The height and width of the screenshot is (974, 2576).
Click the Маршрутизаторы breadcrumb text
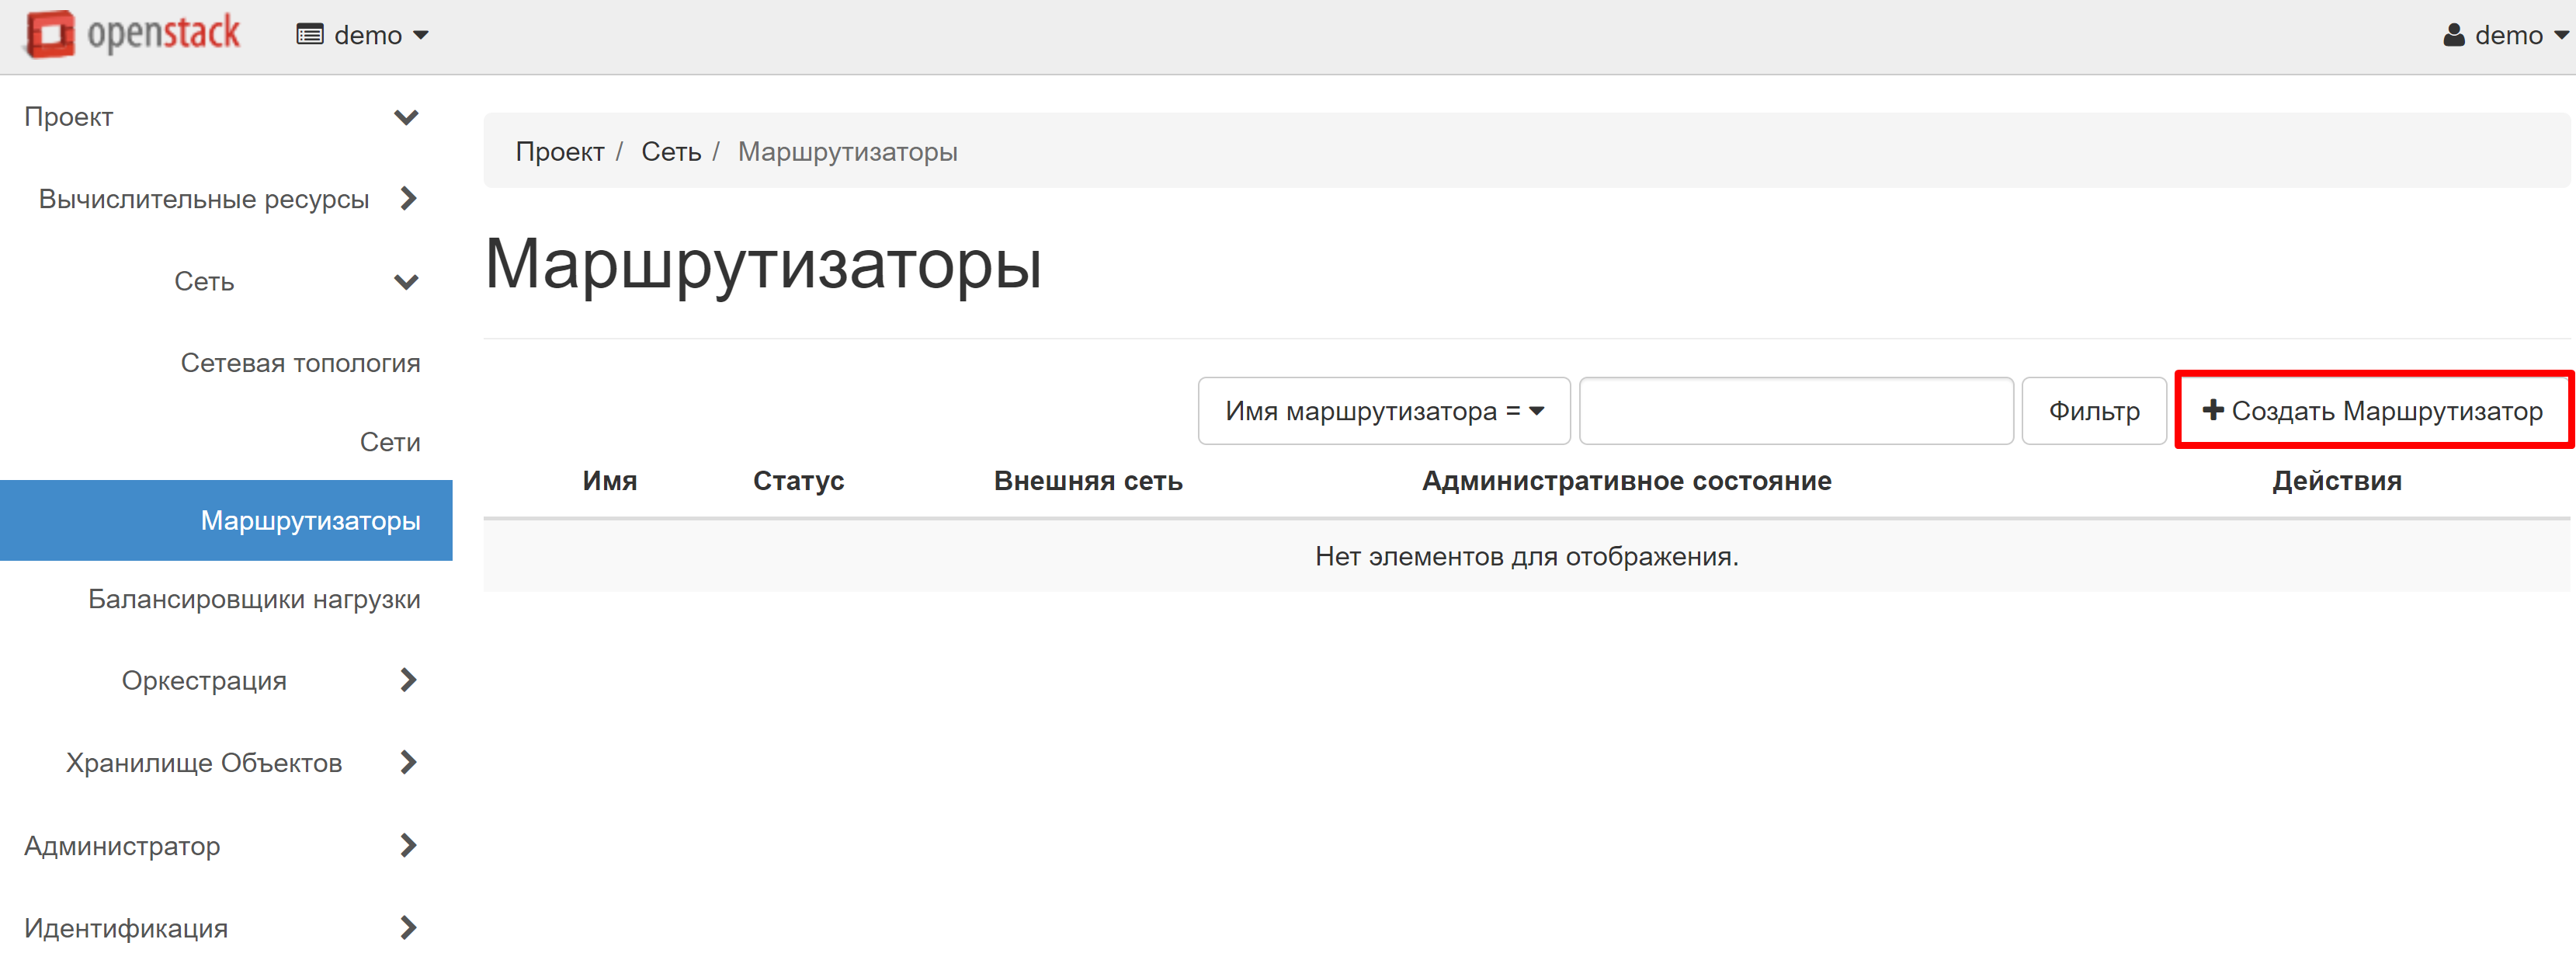click(x=847, y=151)
